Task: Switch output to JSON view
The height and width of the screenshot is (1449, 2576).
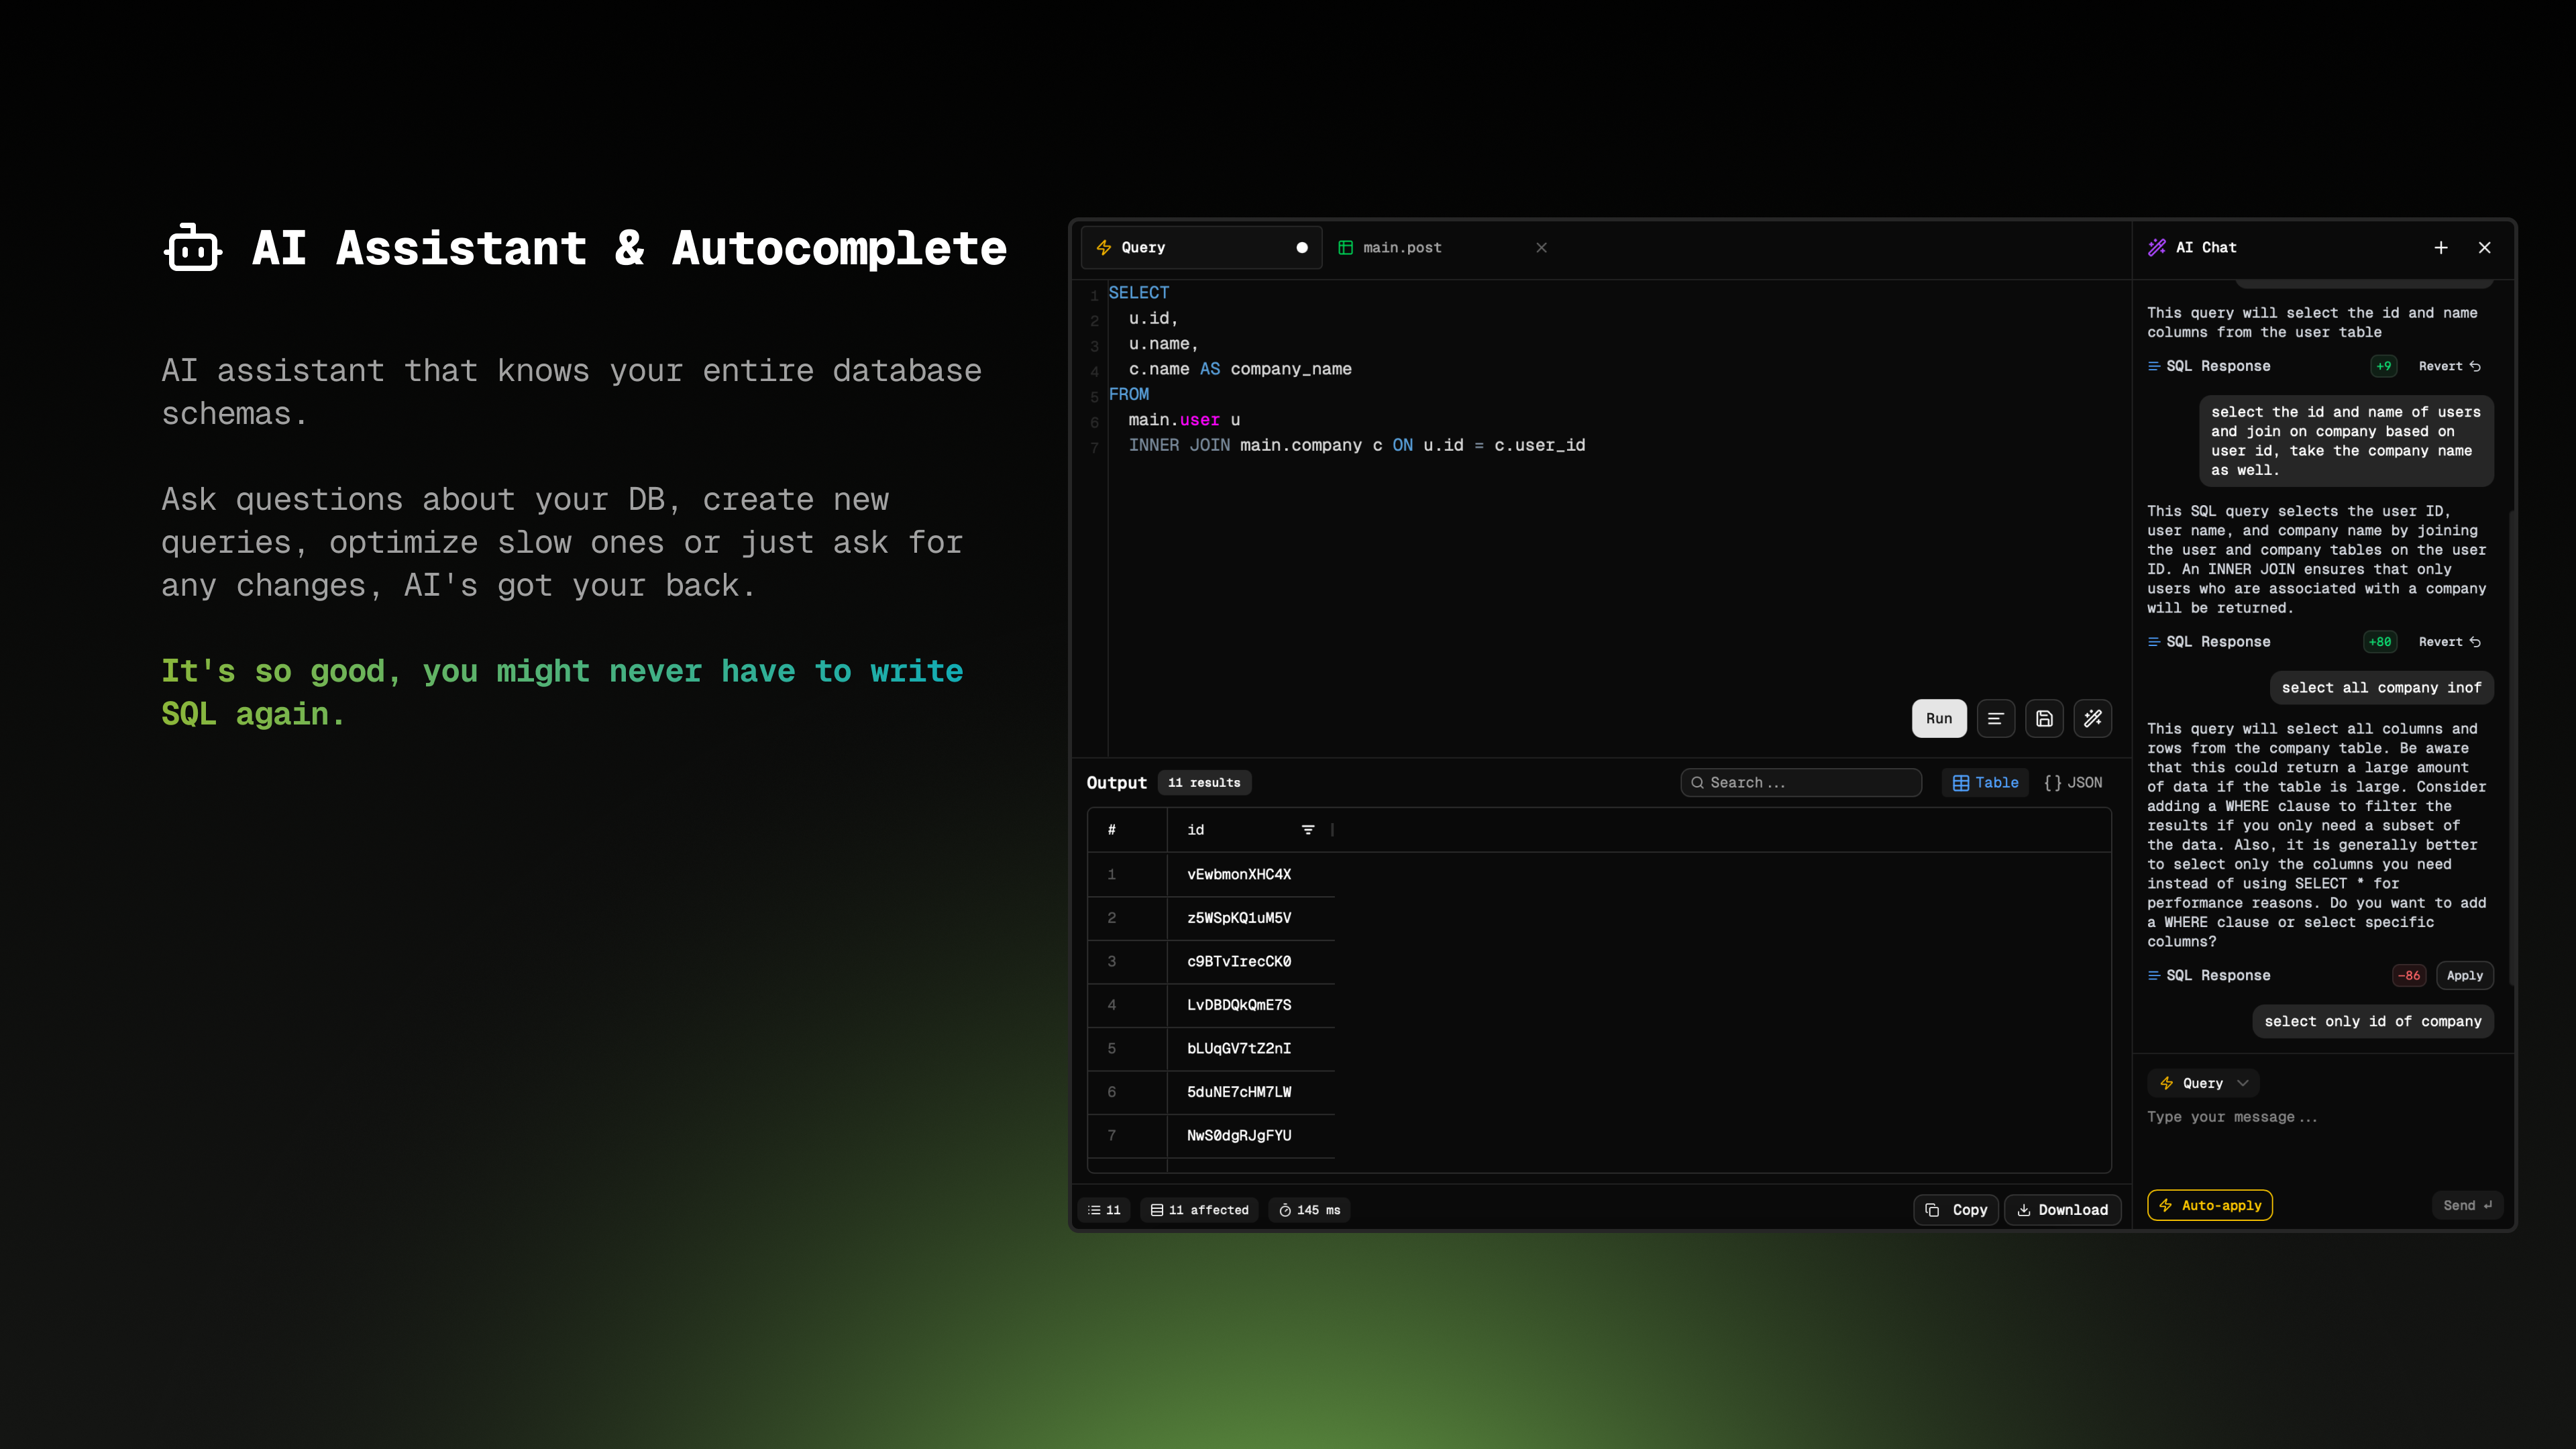Action: coord(2074,783)
